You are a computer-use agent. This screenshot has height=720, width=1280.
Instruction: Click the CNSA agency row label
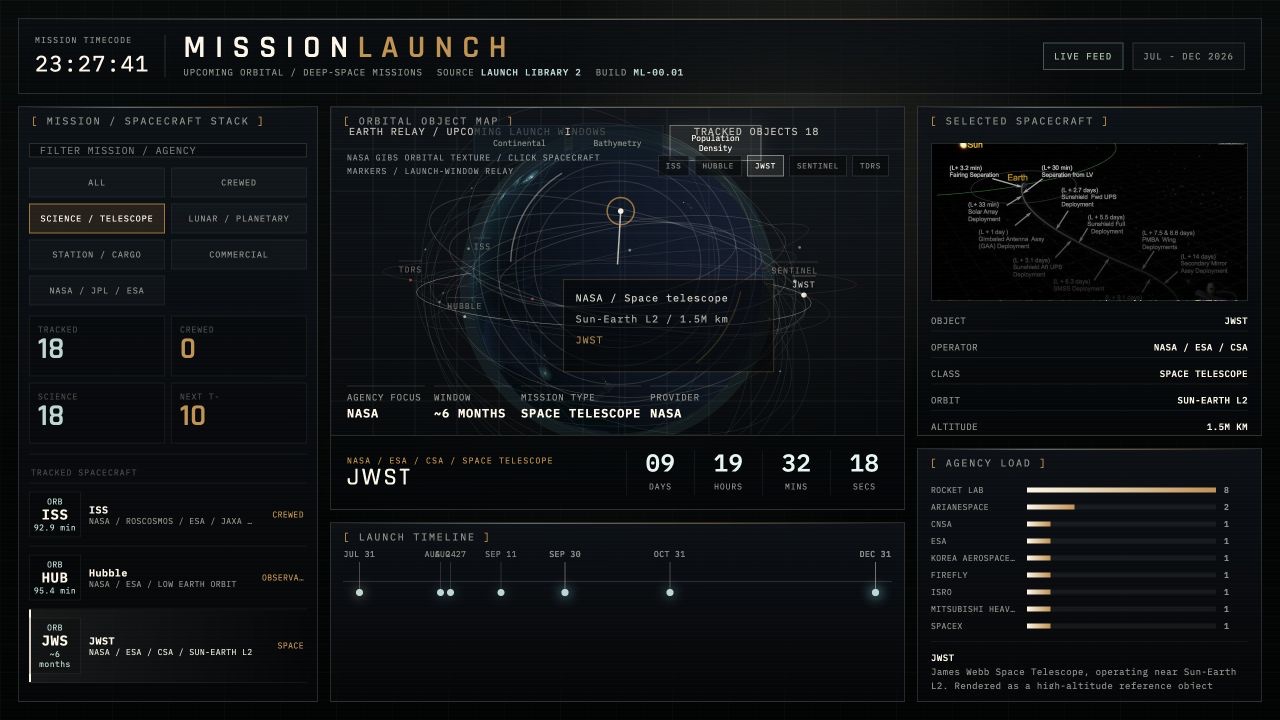click(941, 524)
